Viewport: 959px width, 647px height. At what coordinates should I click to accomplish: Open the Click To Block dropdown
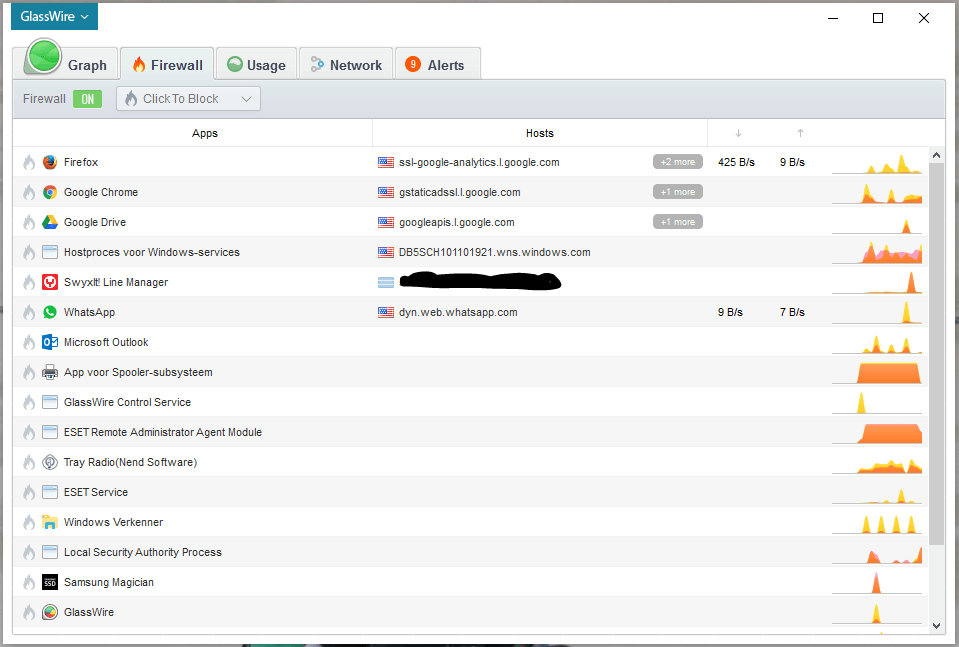click(x=188, y=98)
